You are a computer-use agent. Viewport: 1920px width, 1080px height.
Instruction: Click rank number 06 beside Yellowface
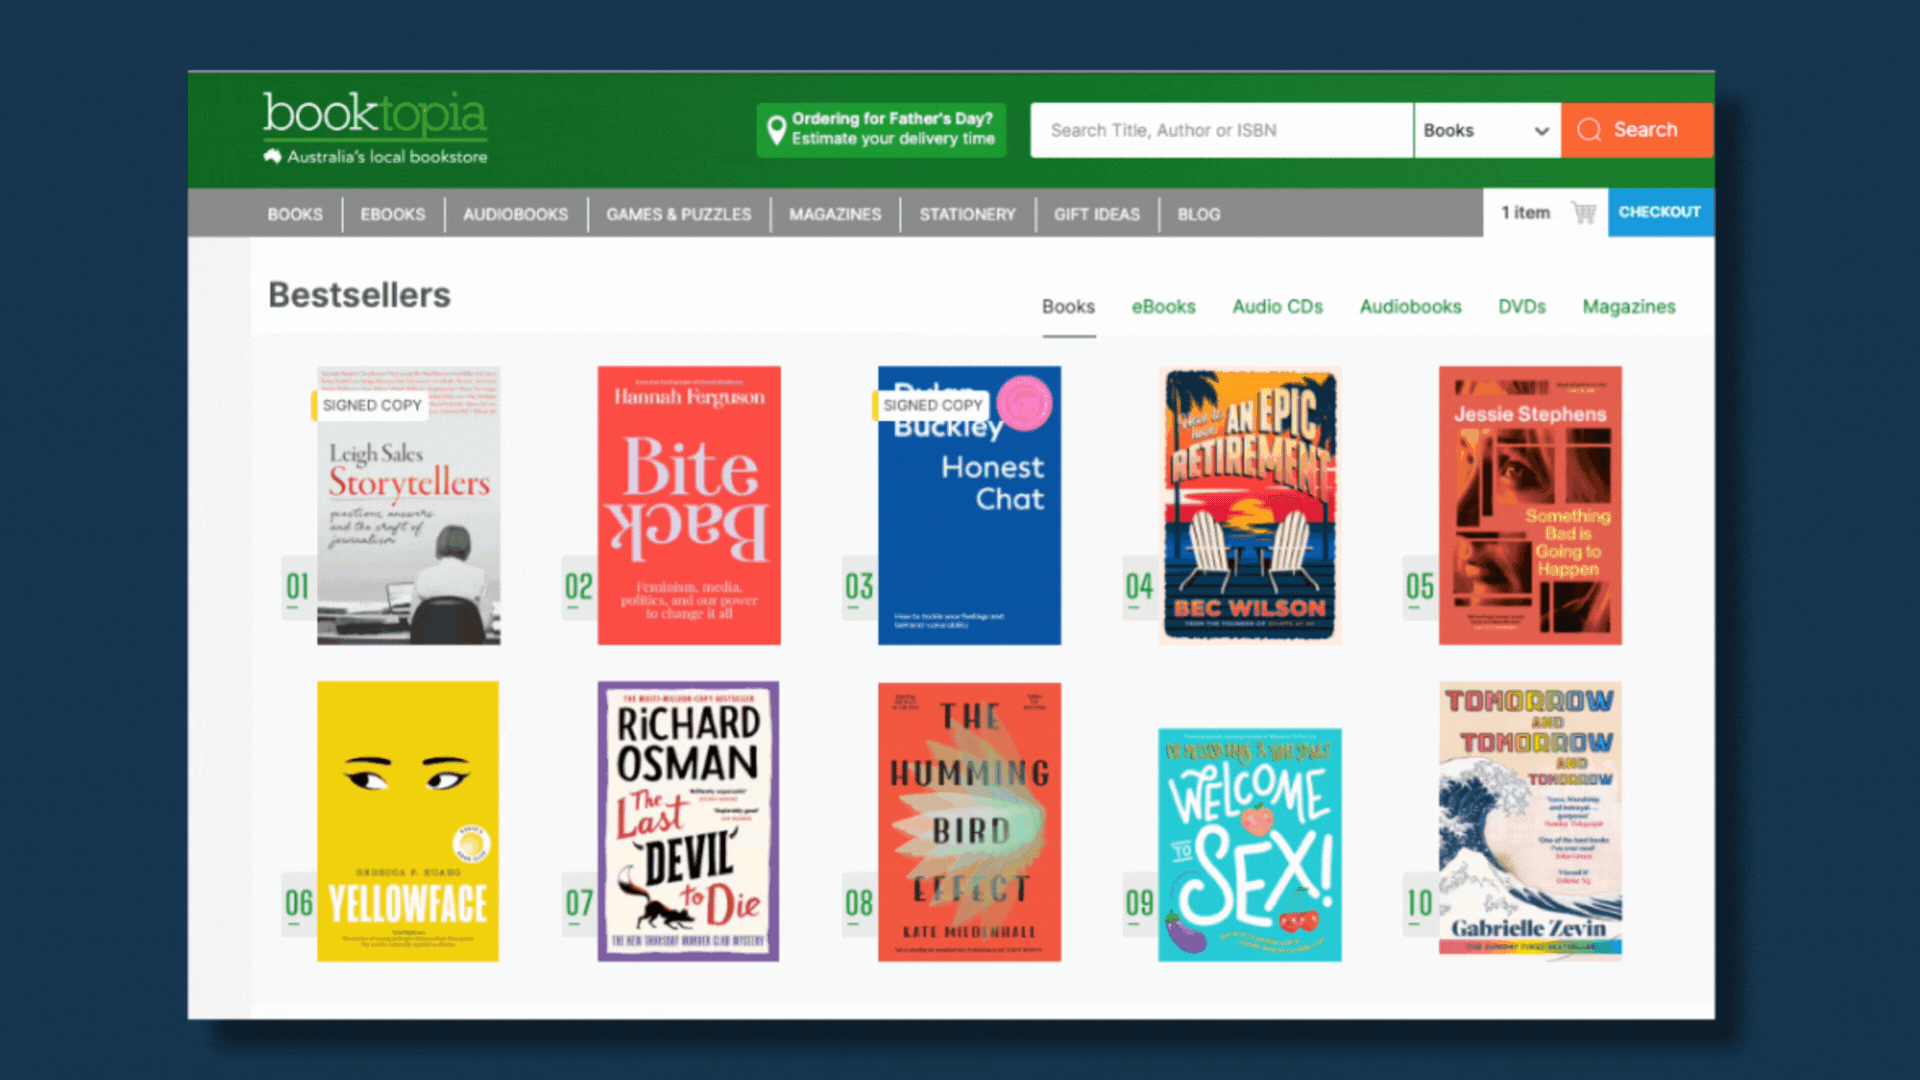(x=298, y=904)
